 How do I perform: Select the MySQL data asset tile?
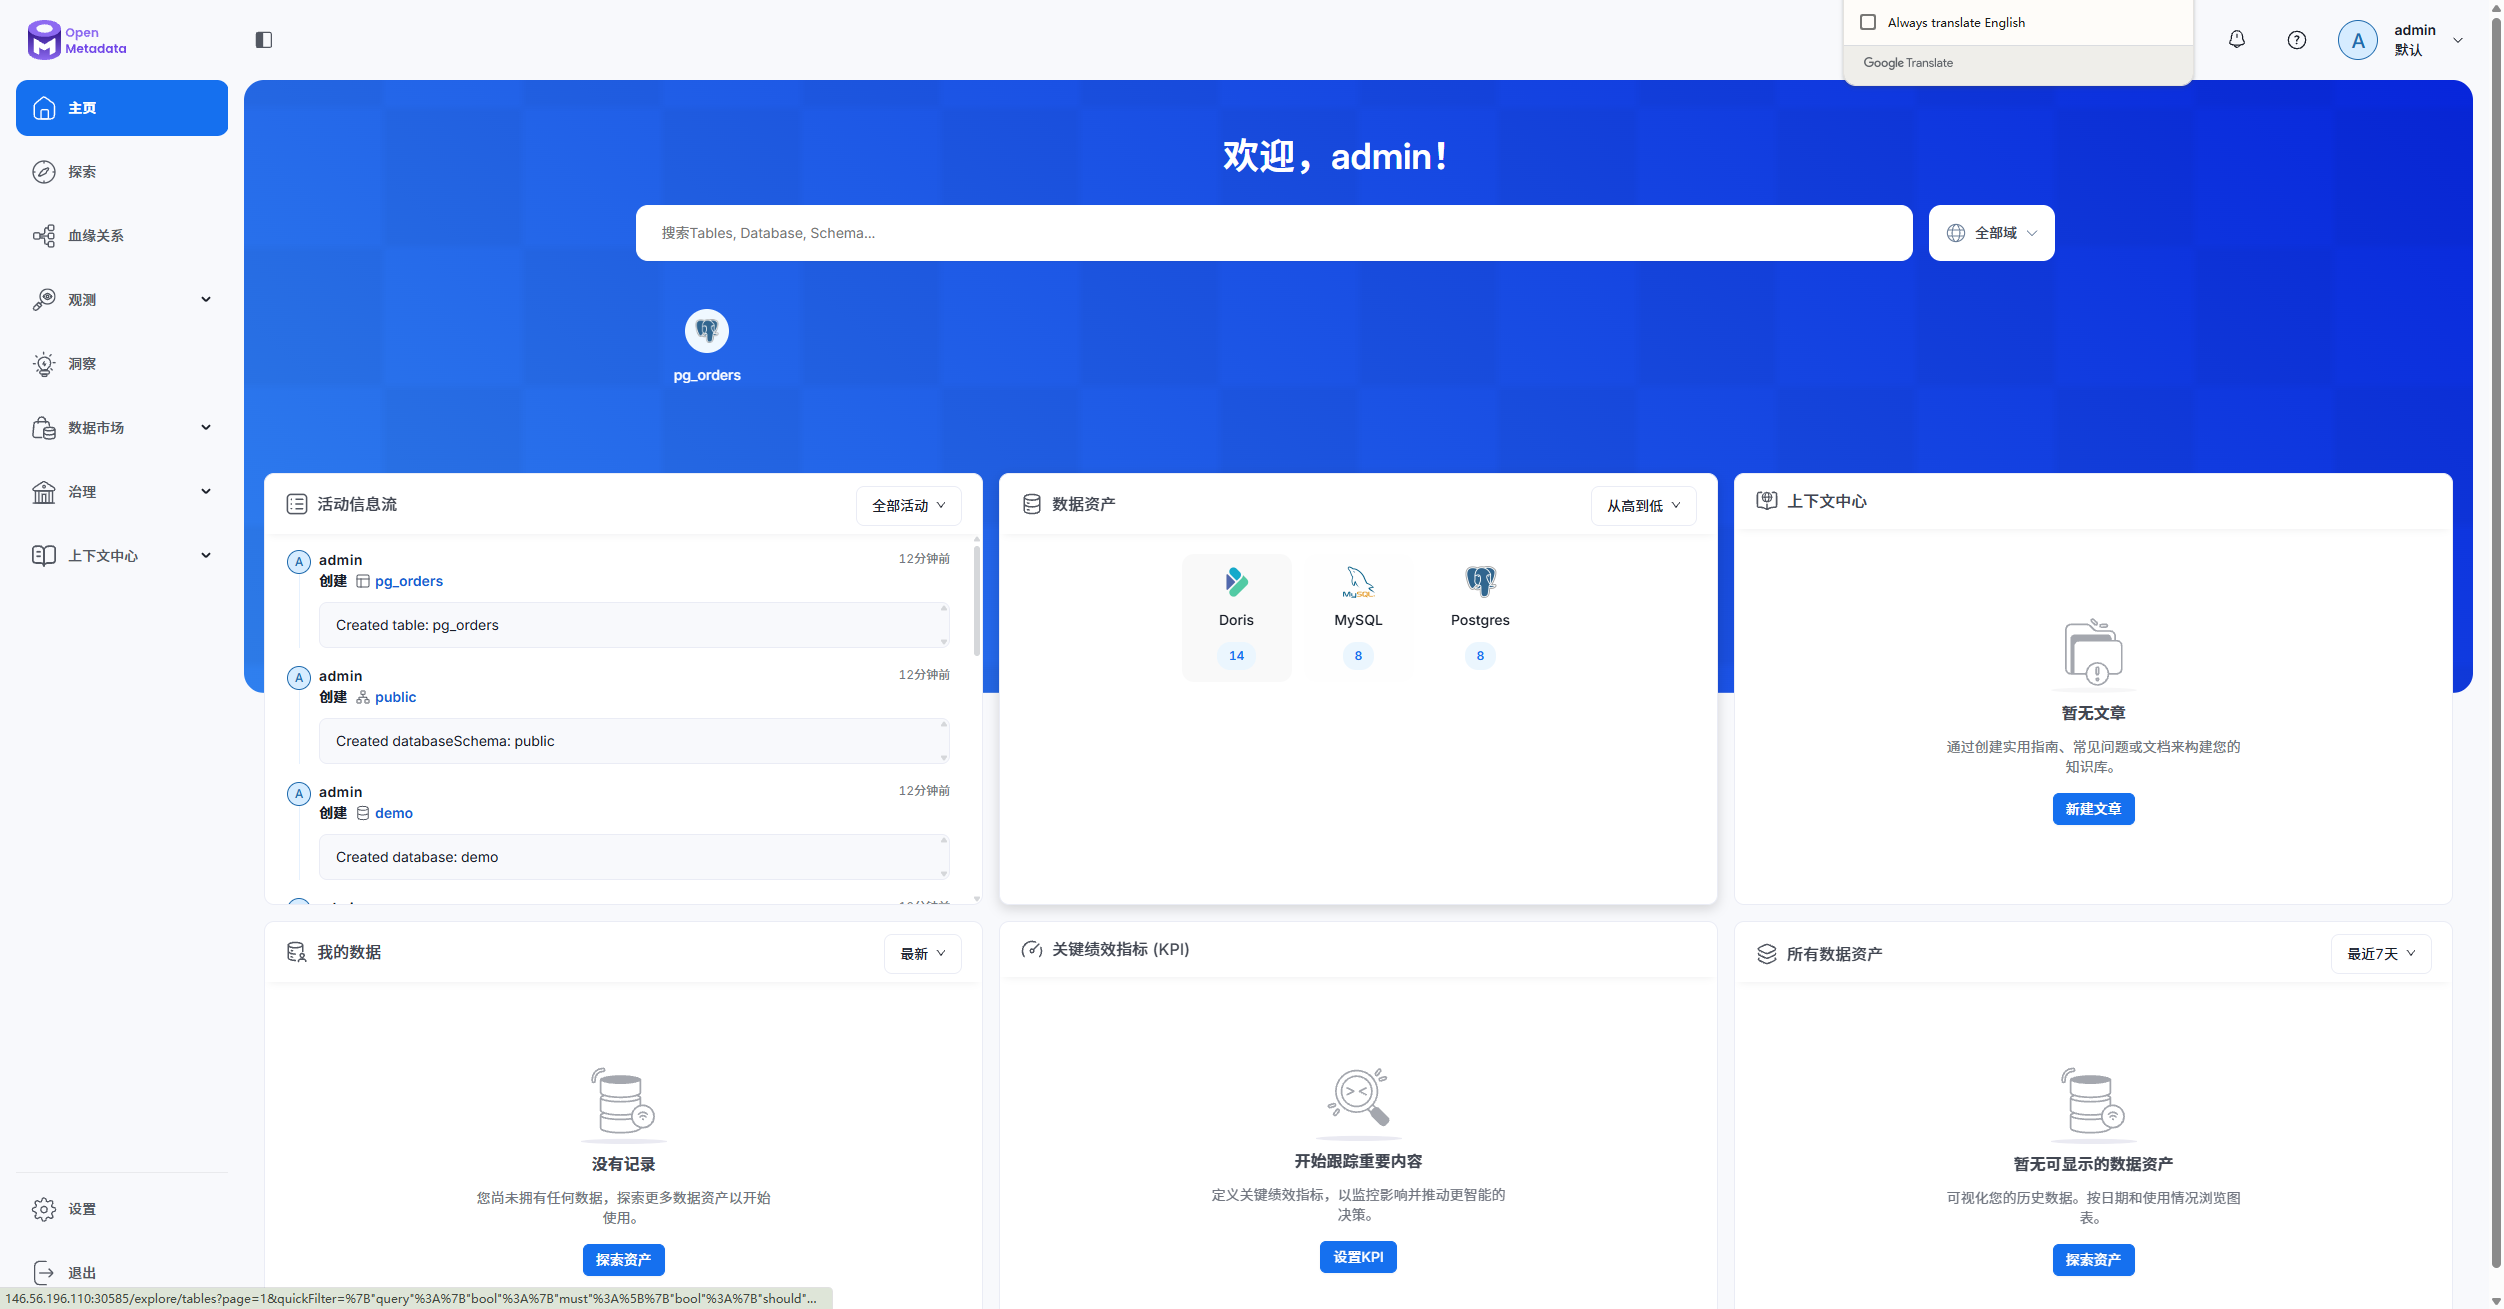1358,617
